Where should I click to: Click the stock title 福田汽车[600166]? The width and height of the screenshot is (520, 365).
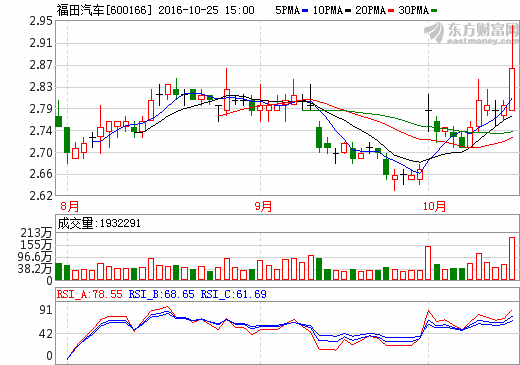(x=104, y=10)
